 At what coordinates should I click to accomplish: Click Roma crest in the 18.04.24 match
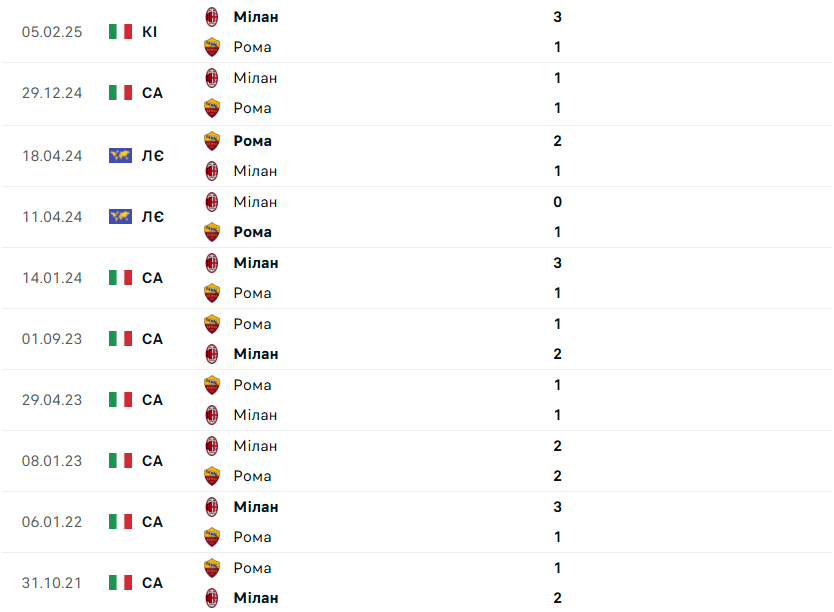212,141
